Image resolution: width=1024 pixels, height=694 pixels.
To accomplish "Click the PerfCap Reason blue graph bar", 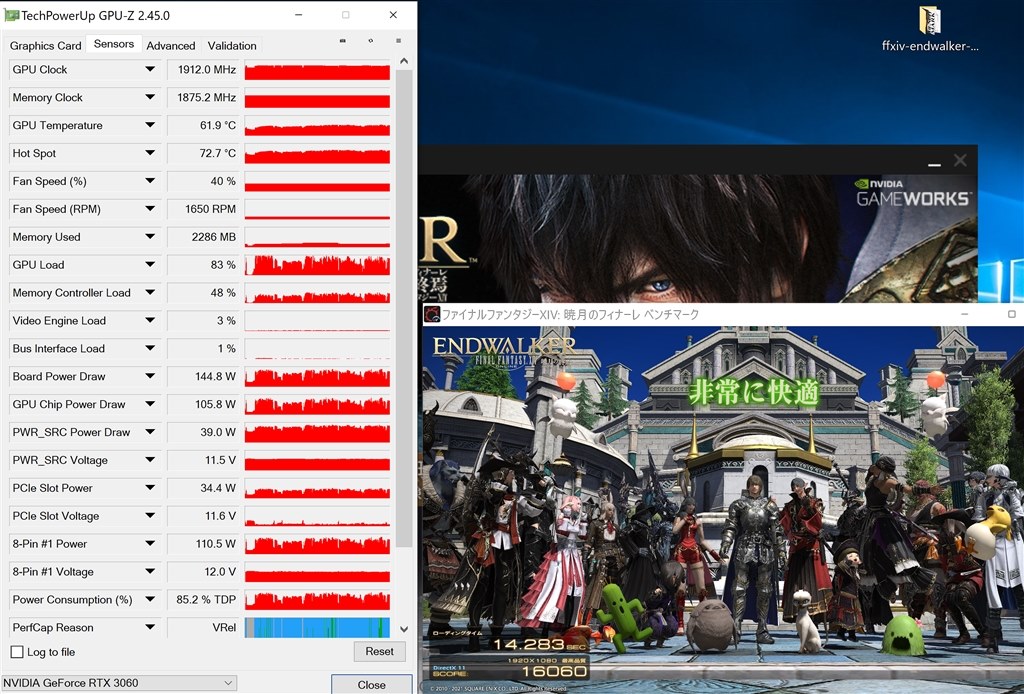I will coord(317,627).
